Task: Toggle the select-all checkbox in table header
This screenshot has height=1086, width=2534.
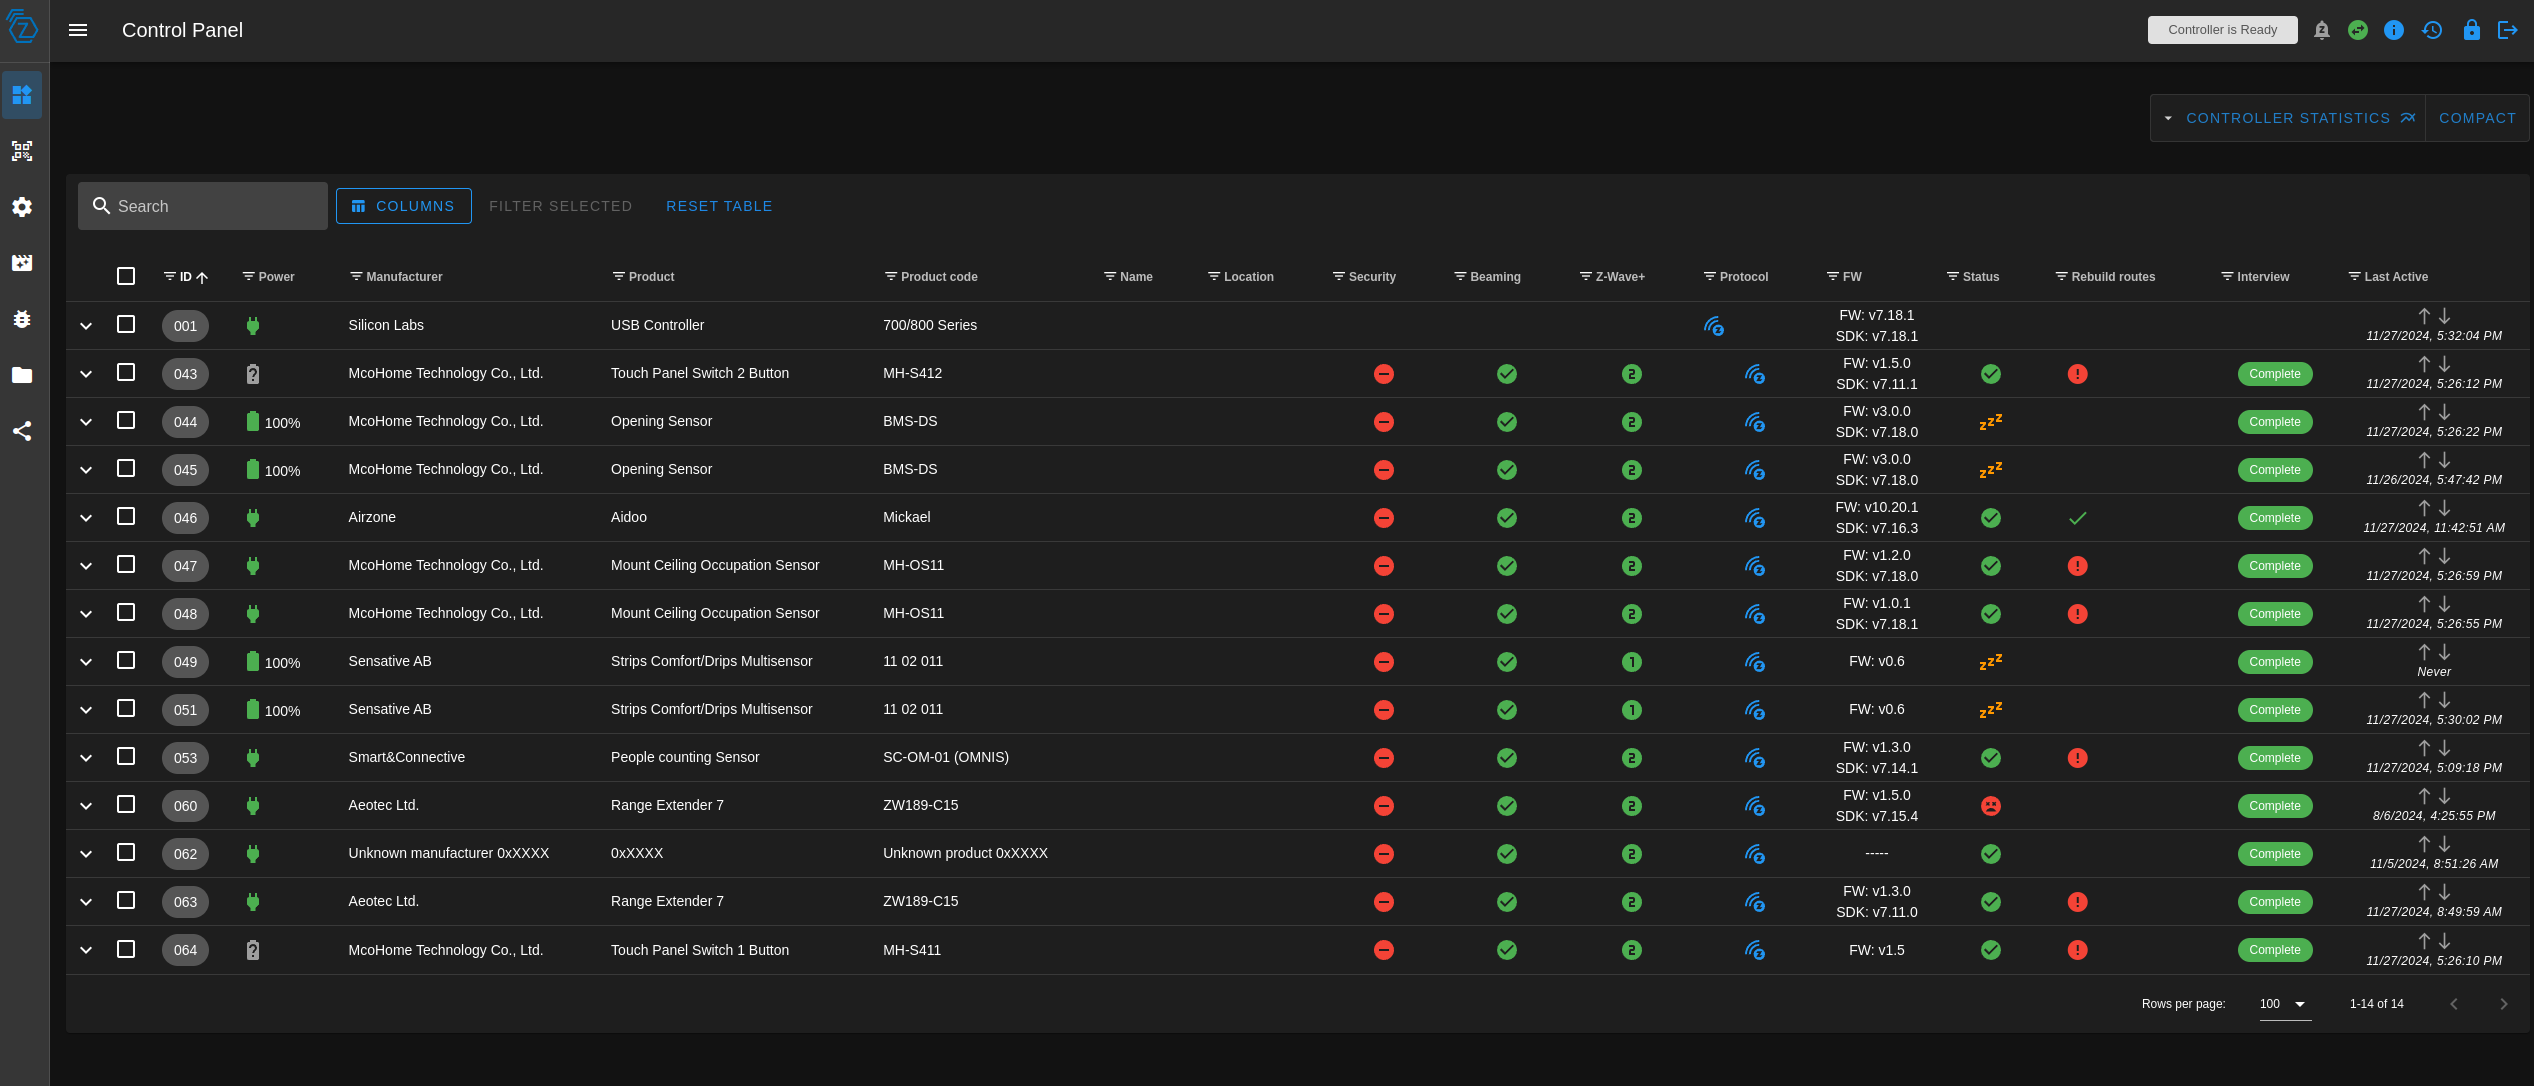Action: [x=126, y=276]
